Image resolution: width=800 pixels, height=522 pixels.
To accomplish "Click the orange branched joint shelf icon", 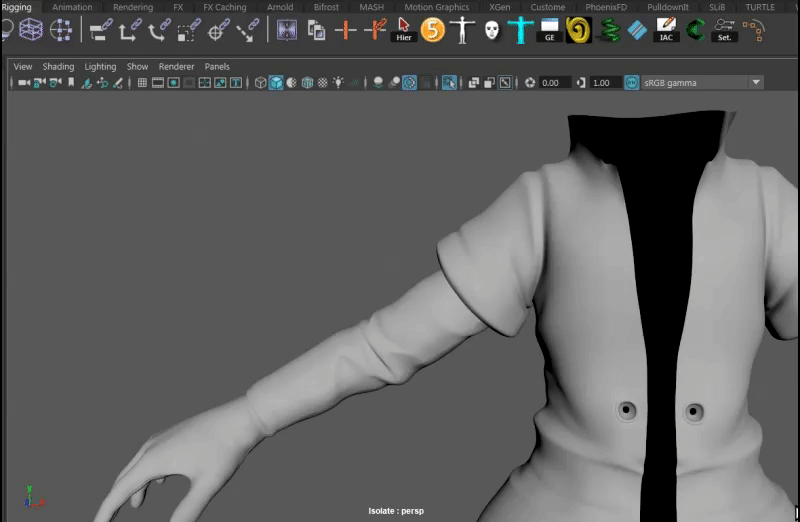I will 375,30.
